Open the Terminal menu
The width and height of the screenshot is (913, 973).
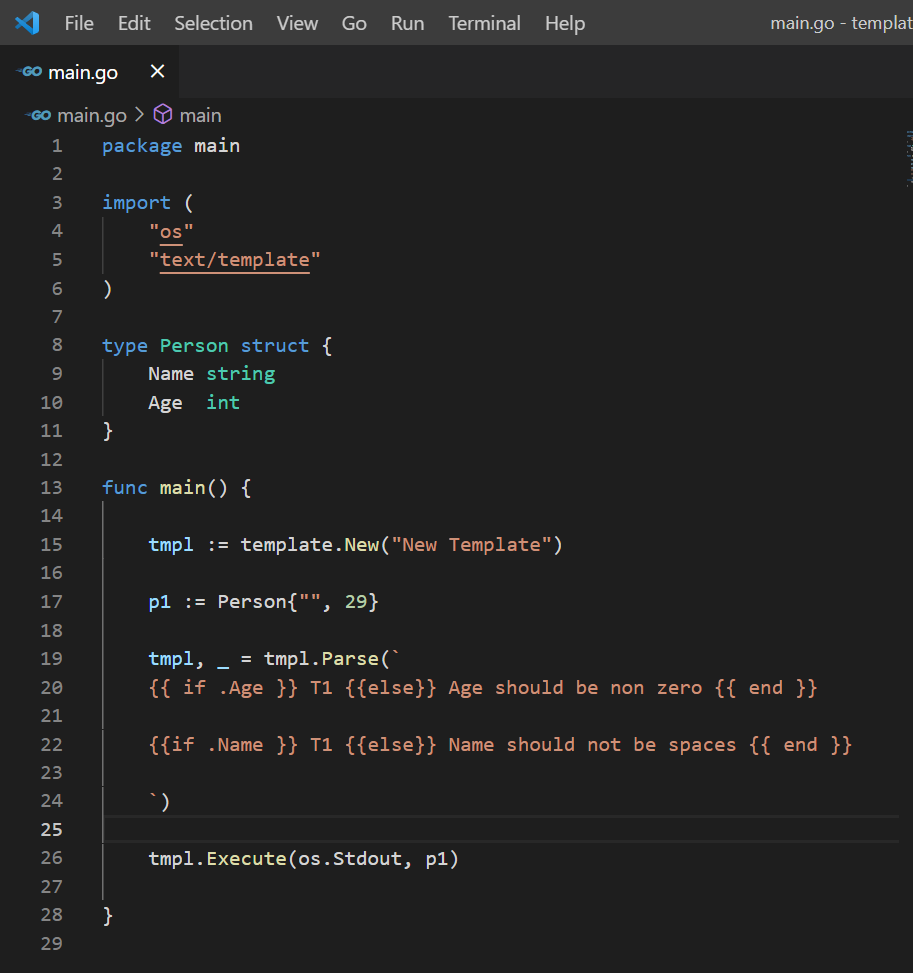coord(484,23)
